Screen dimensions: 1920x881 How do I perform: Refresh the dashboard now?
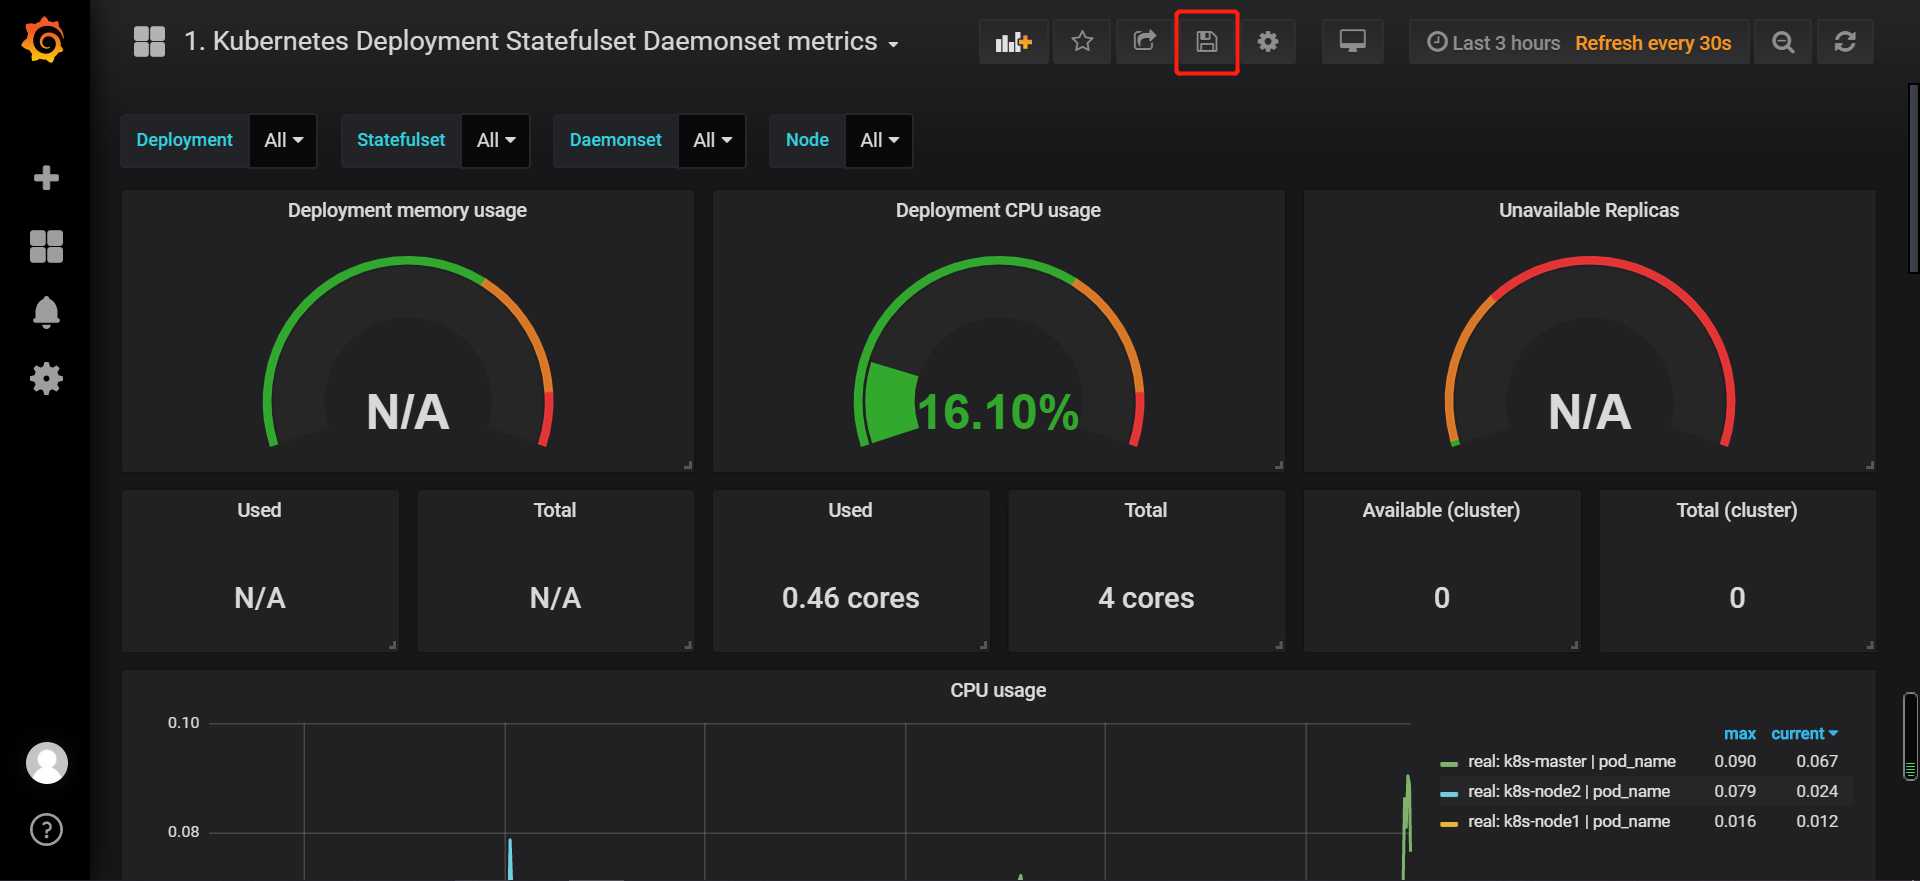[x=1845, y=42]
